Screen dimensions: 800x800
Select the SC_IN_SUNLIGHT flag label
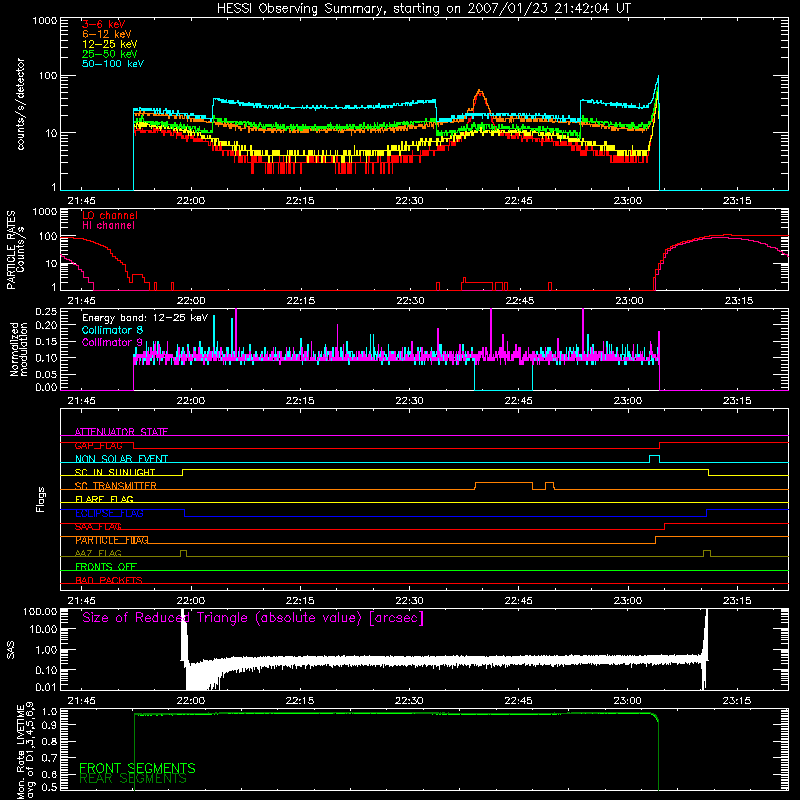(115, 472)
